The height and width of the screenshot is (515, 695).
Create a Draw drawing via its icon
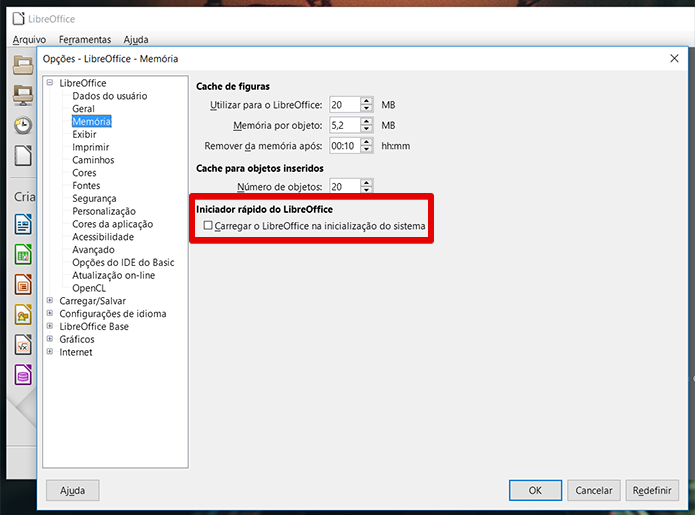point(23,314)
